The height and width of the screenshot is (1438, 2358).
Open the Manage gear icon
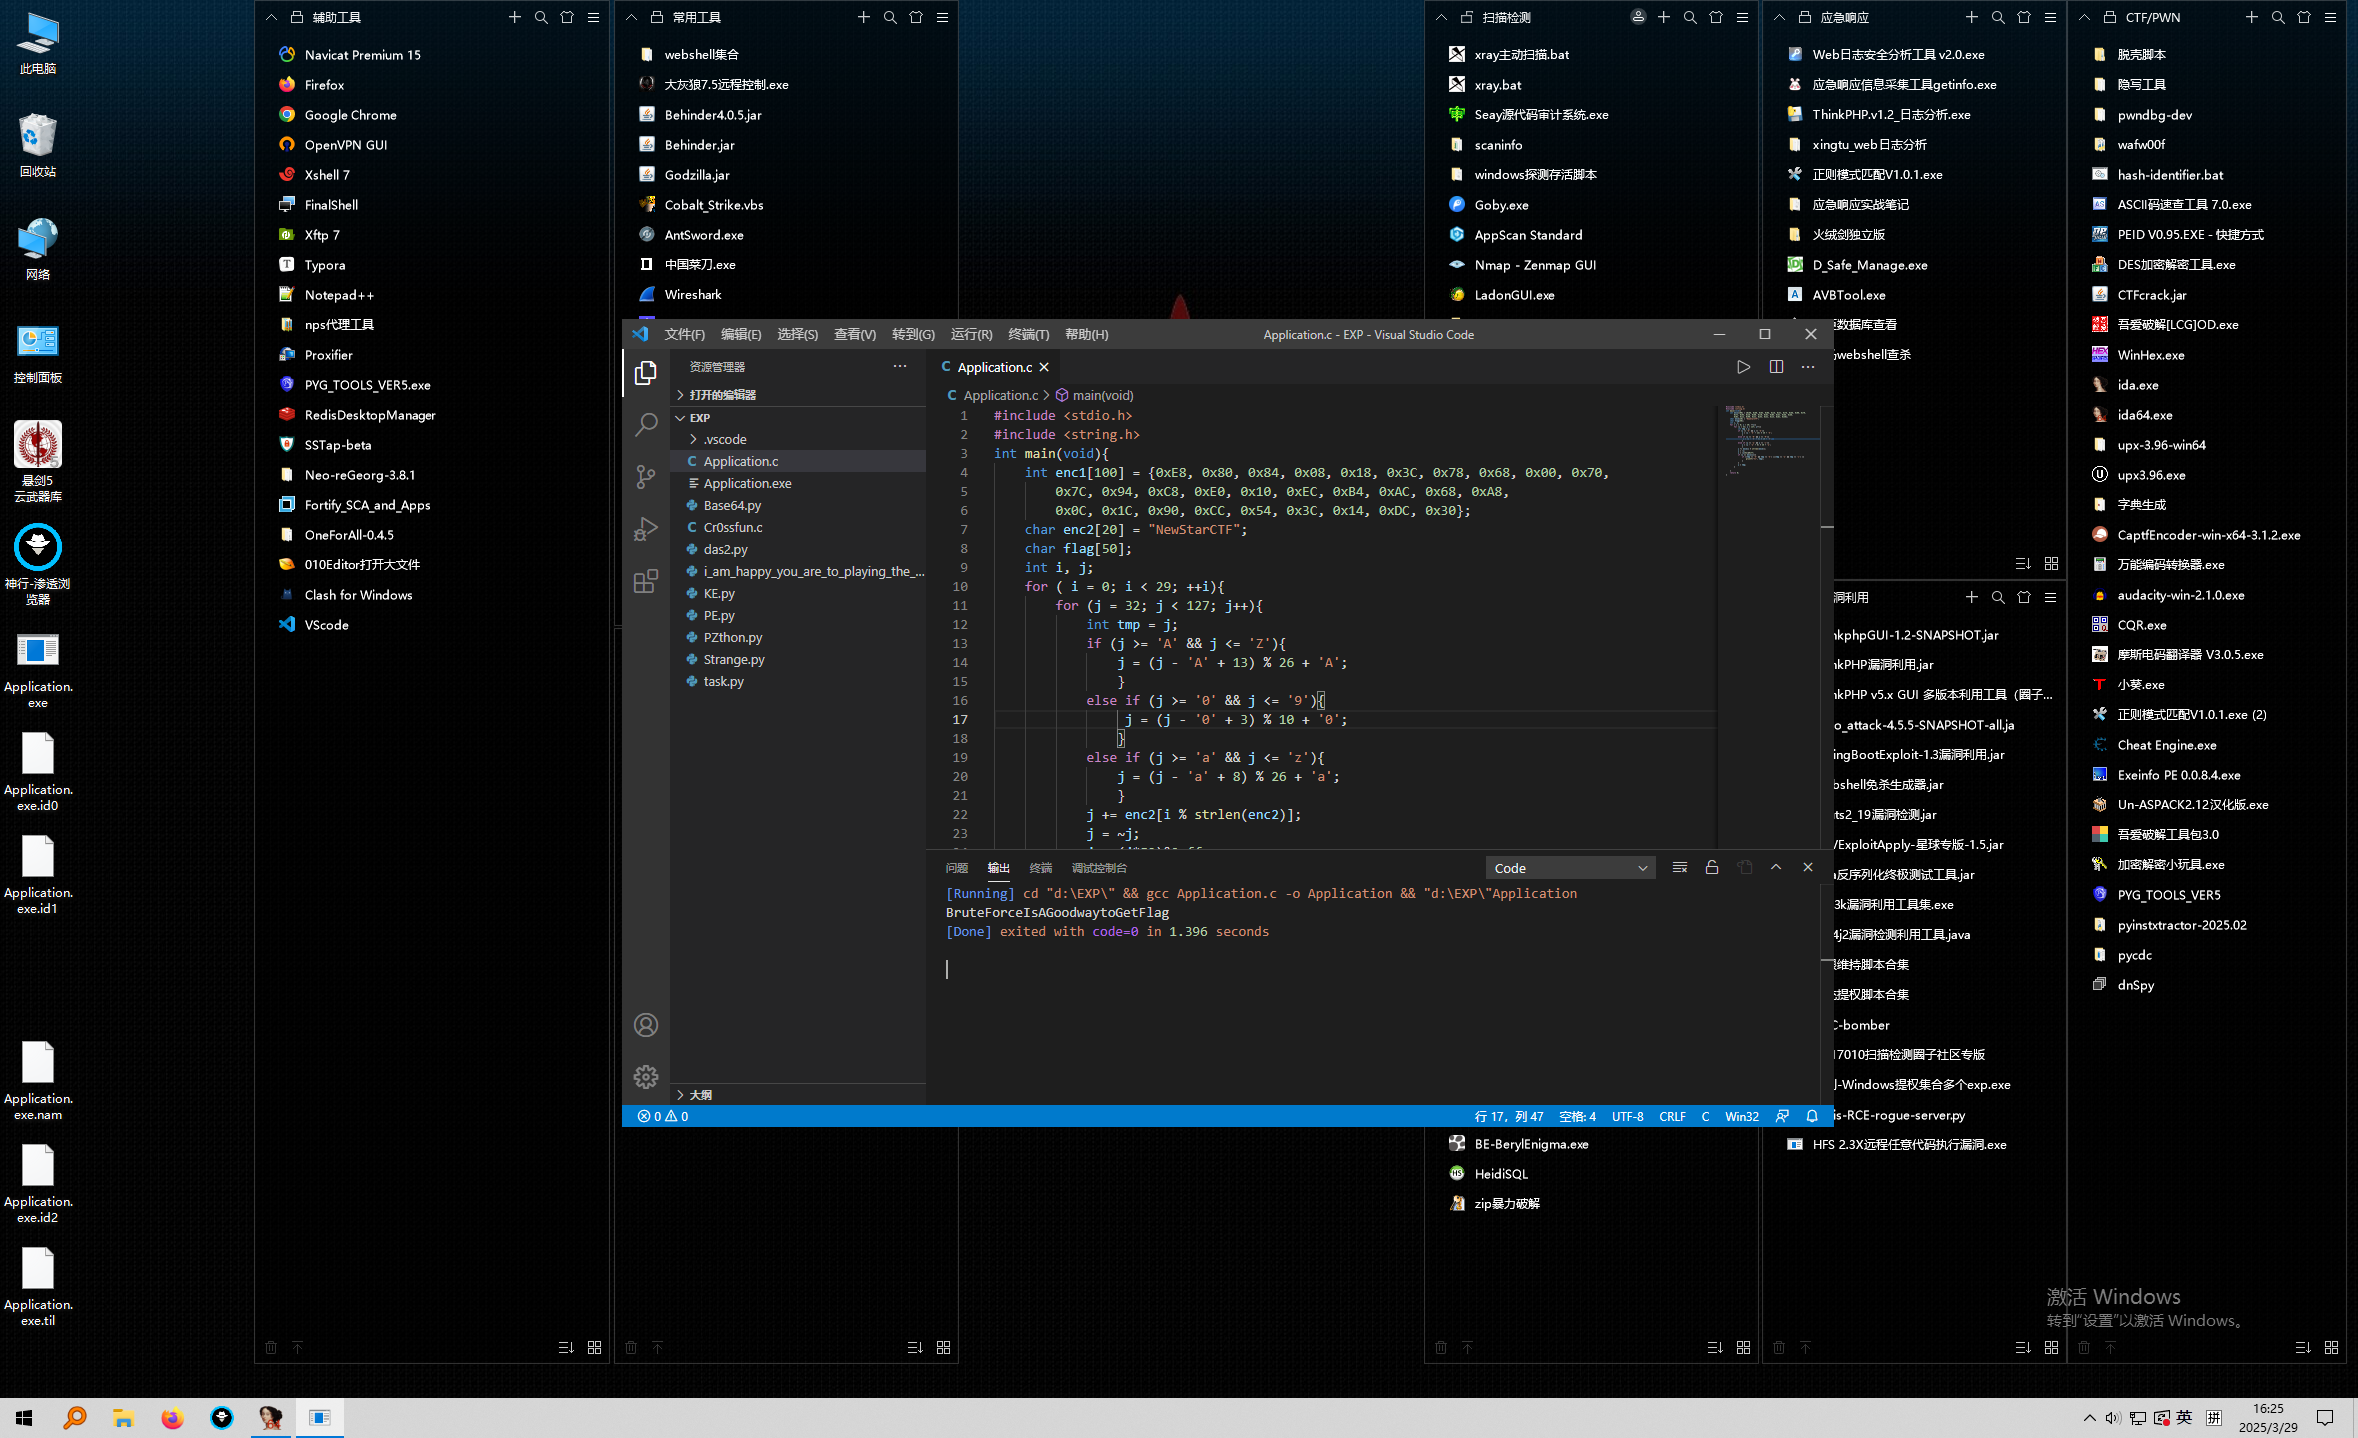[x=646, y=1077]
